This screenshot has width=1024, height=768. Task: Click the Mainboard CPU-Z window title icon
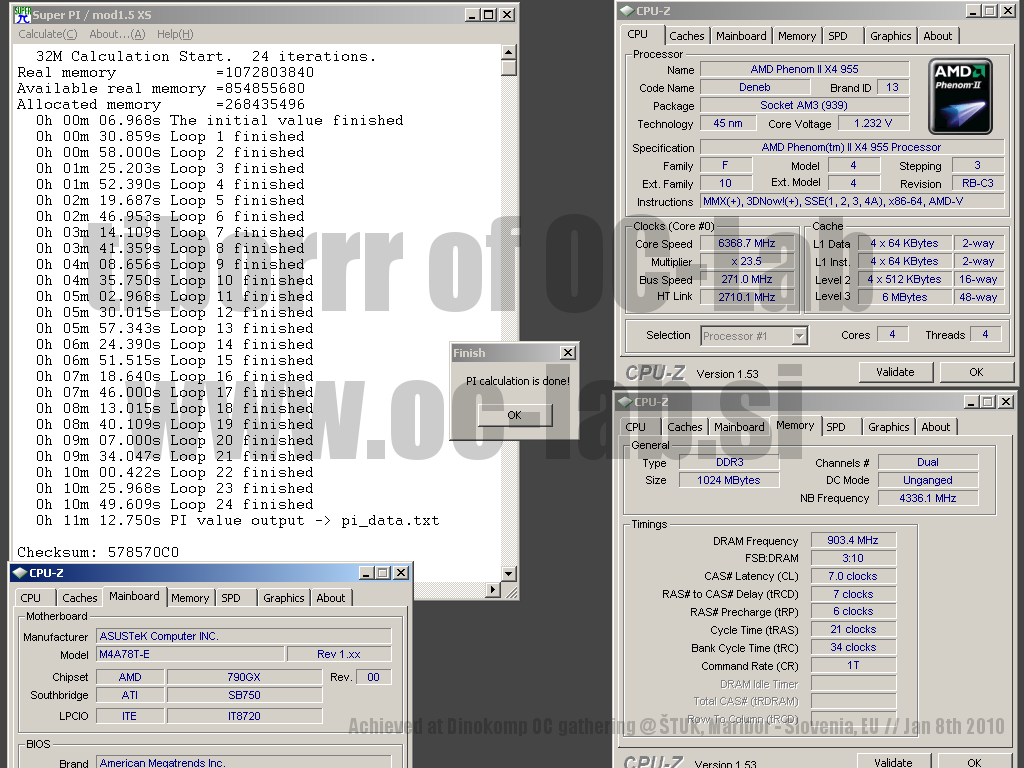(20, 573)
